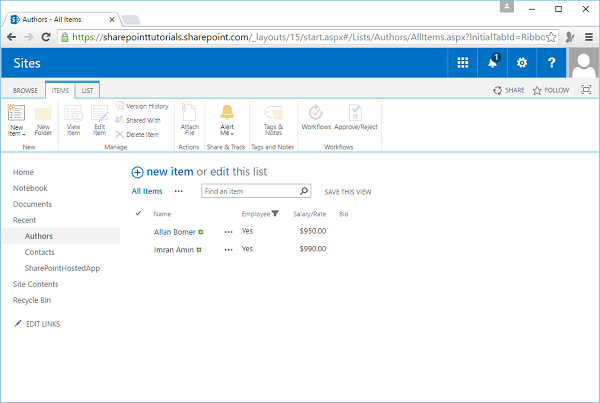Open the notifications bell icon
Screen dimensions: 600x403
494,63
